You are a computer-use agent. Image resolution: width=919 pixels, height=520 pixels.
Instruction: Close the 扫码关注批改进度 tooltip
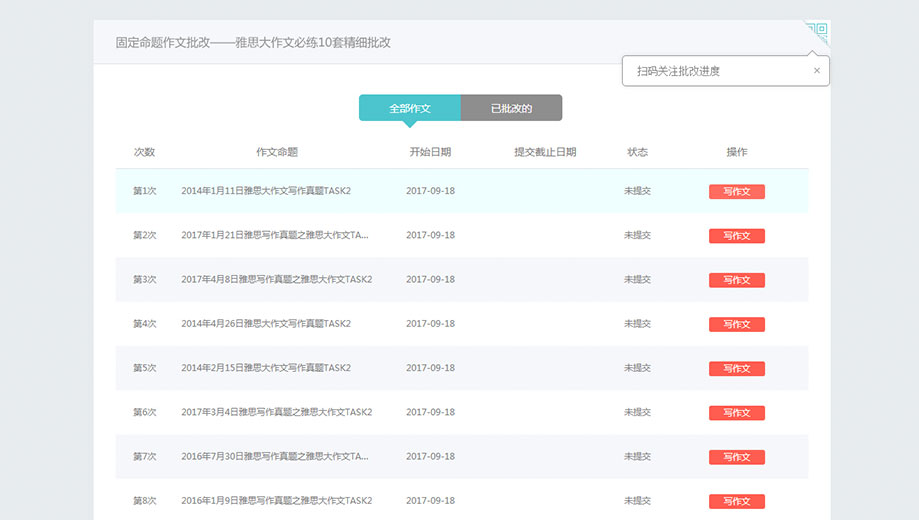pos(816,71)
